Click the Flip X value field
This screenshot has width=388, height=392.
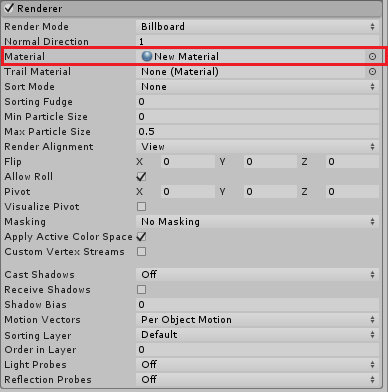[188, 162]
